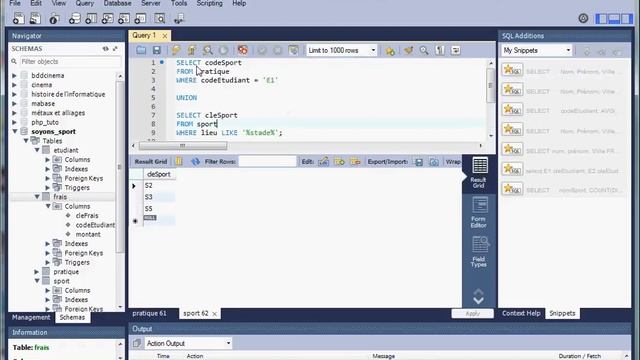Toggle the left sidebar panel icon
Screen dimensions: 640x360
click(x=601, y=18)
